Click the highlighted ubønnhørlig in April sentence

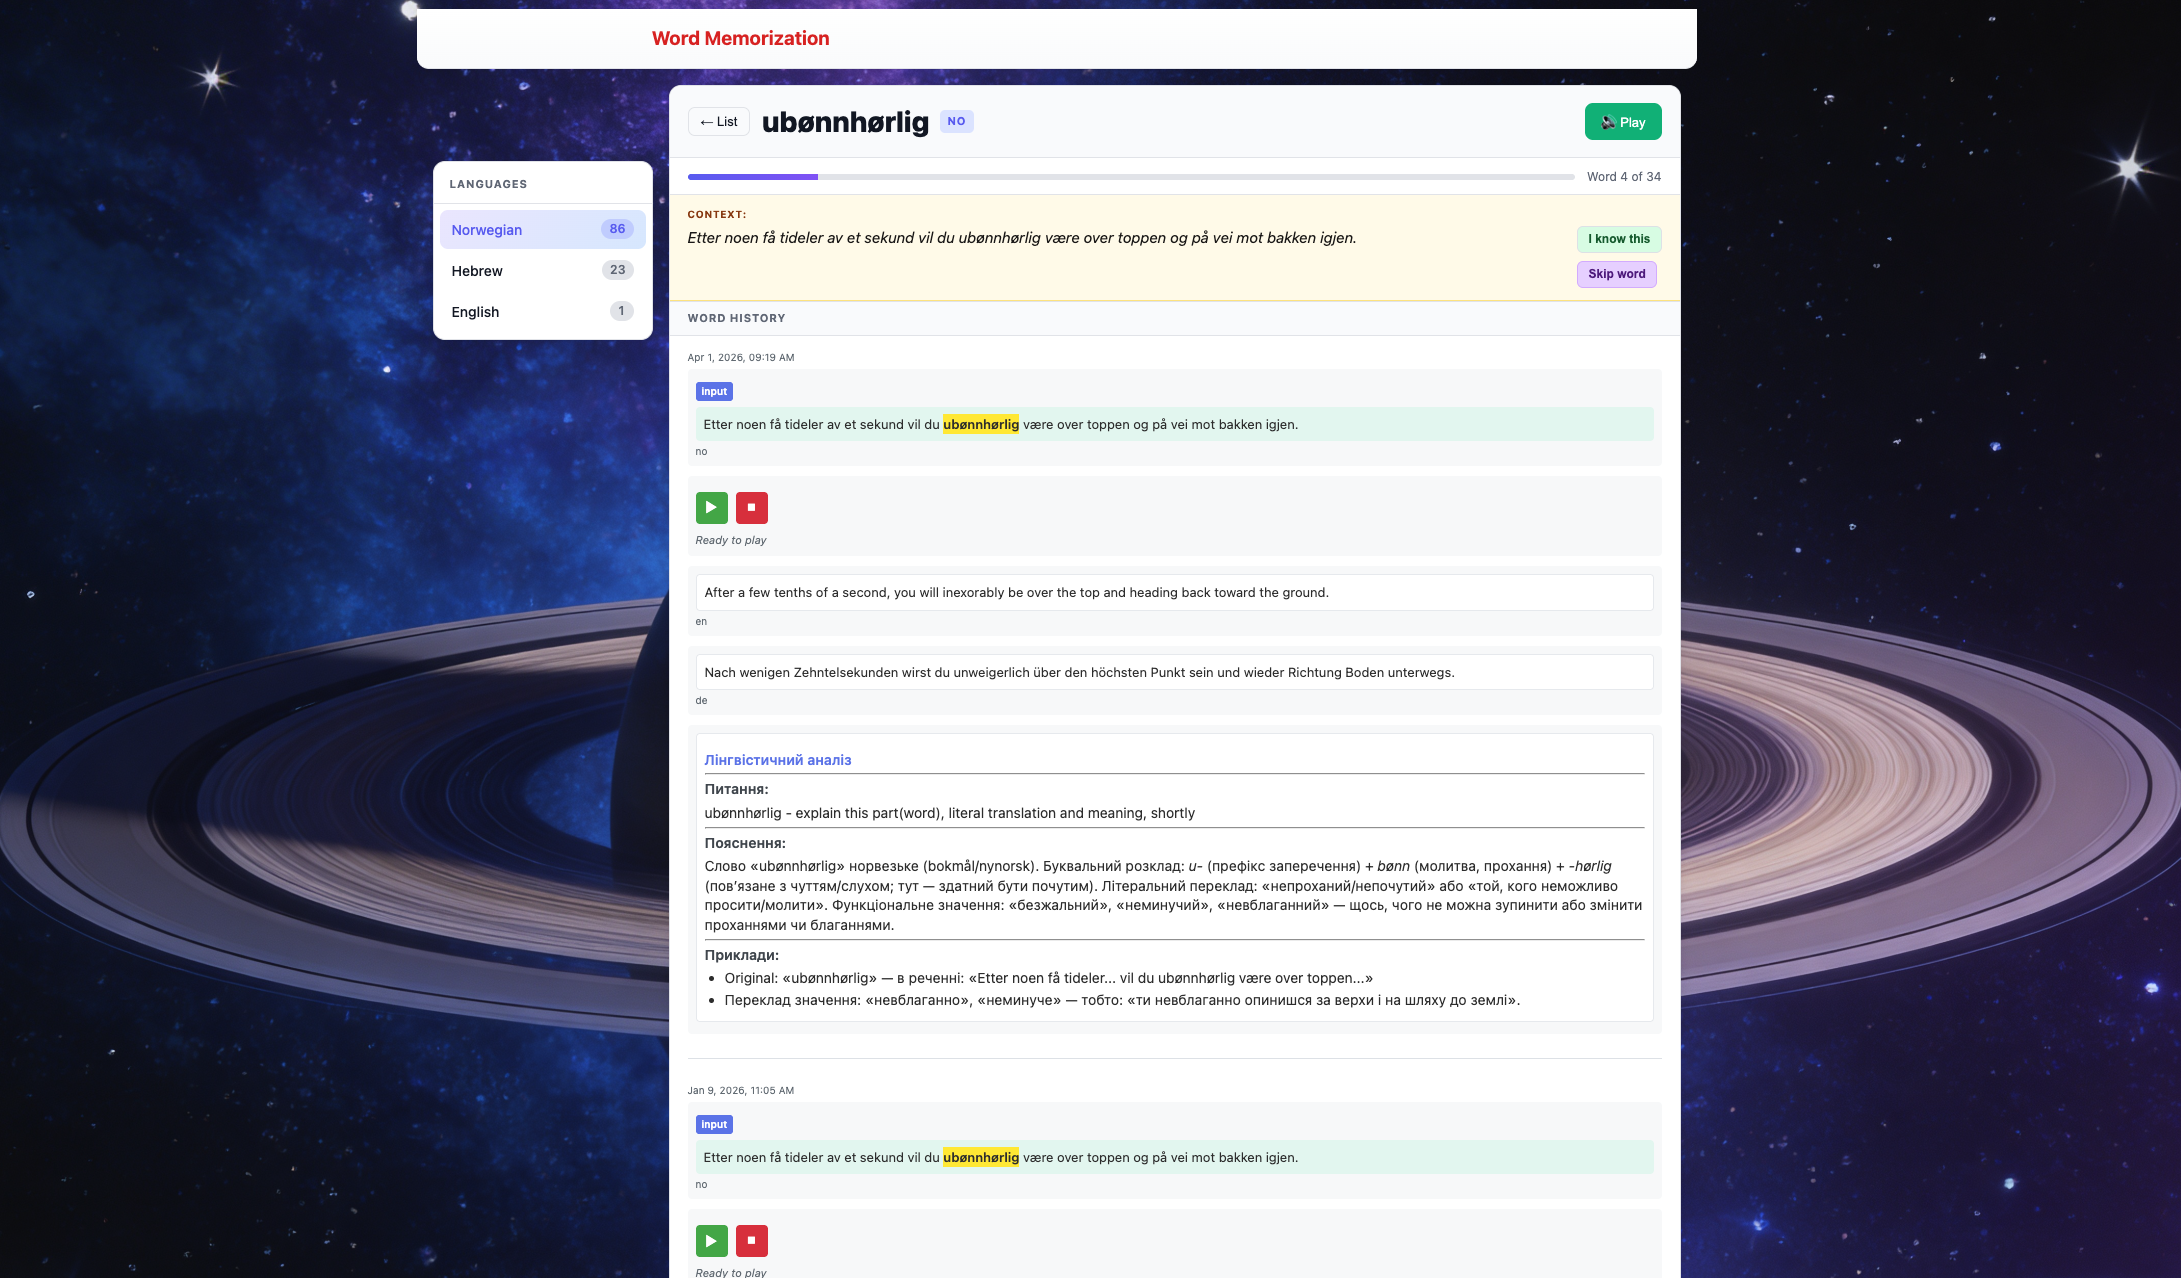[x=981, y=424]
